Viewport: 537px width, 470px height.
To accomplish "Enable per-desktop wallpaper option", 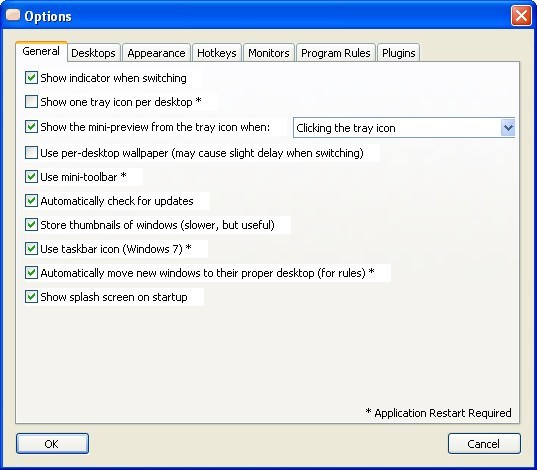I will (x=31, y=153).
